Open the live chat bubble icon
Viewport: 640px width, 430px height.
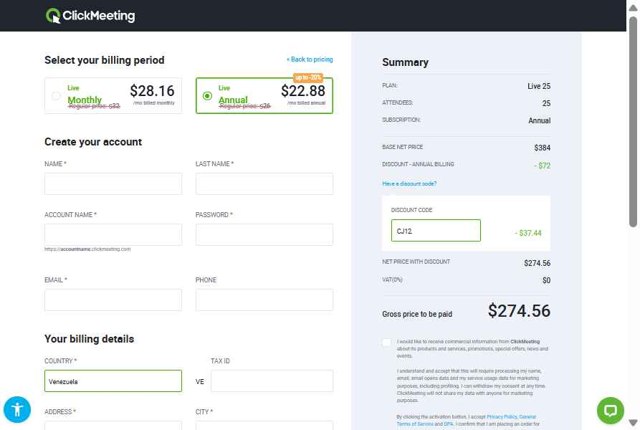(x=610, y=410)
